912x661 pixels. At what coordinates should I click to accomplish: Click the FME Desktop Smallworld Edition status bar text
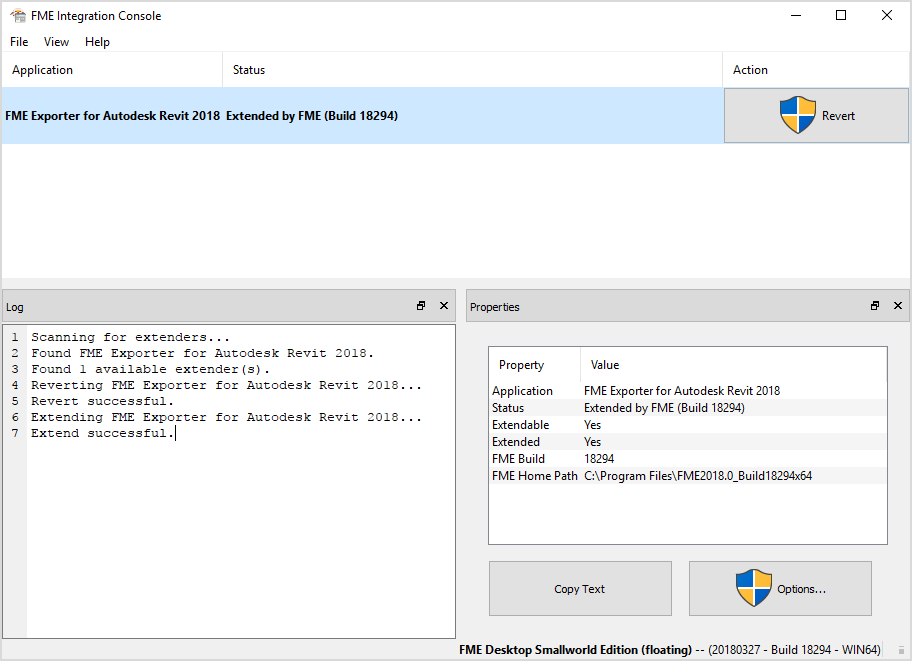(670, 650)
